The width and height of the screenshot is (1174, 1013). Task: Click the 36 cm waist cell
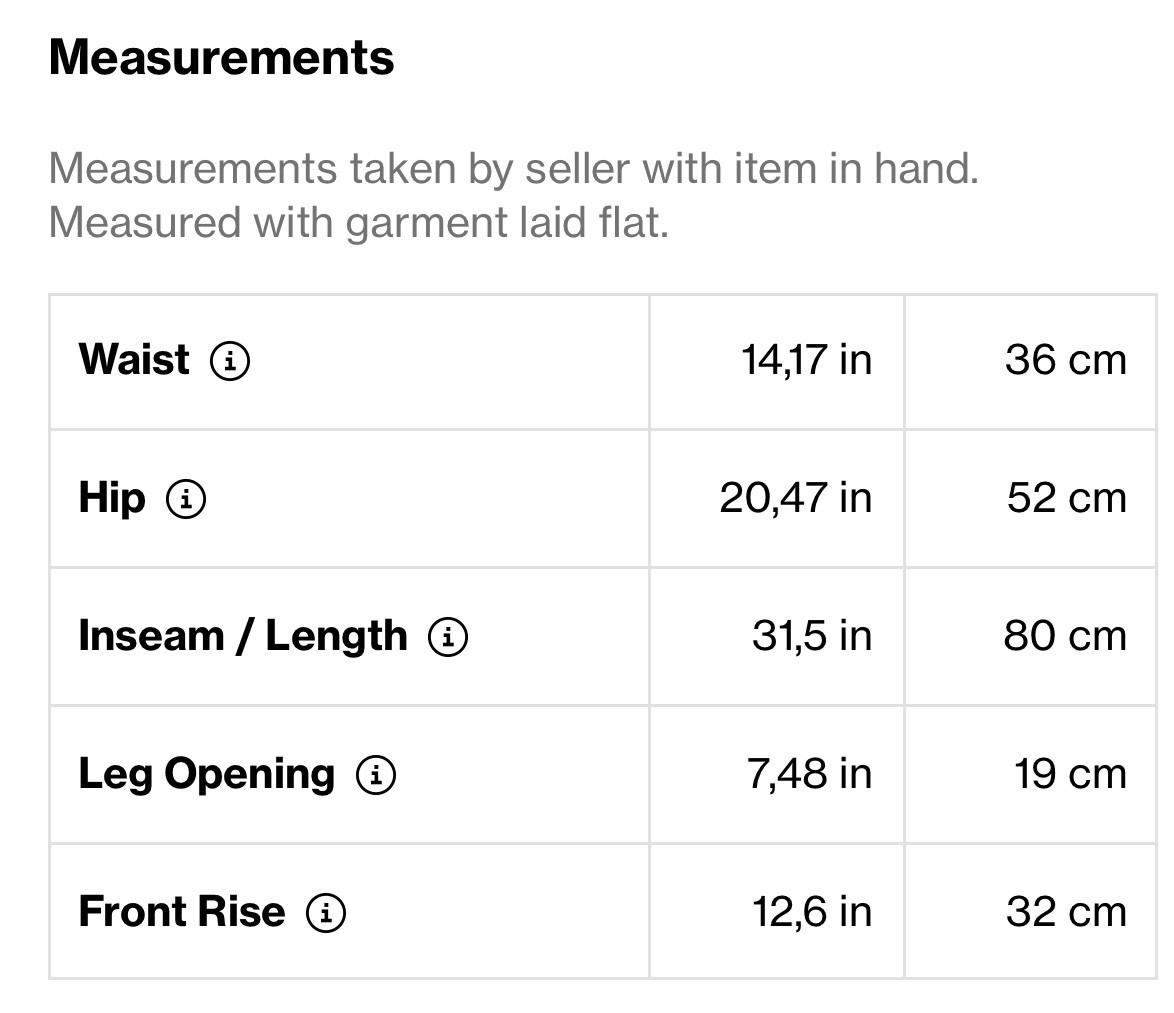coord(1065,360)
